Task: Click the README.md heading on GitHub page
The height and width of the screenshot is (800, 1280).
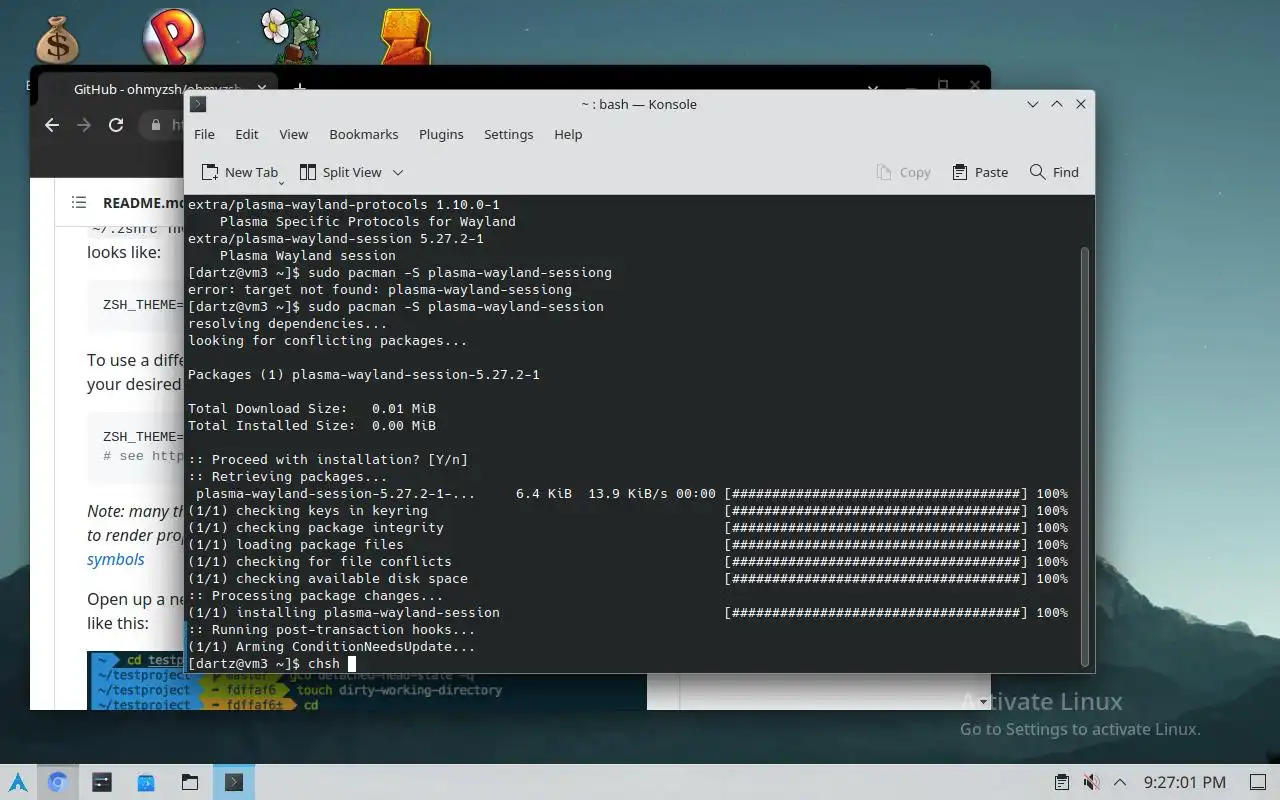Action: tap(143, 202)
